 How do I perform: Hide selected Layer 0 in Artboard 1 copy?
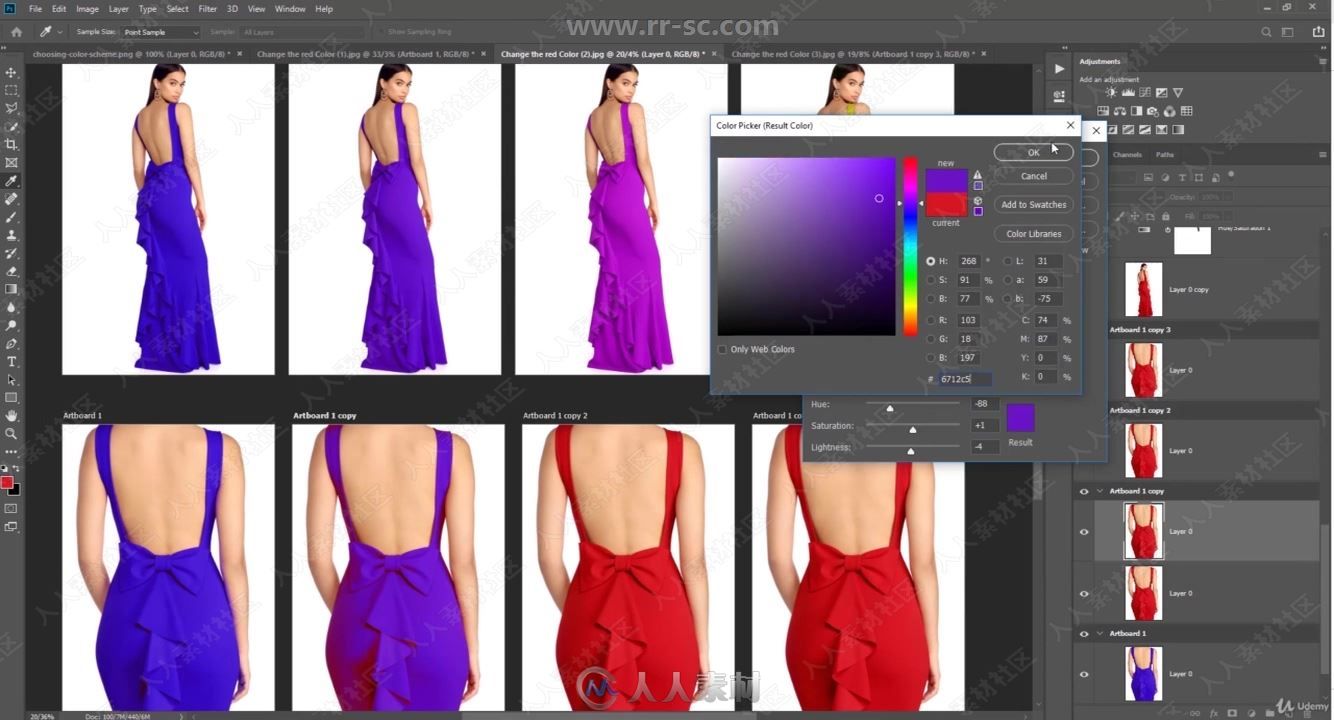click(x=1084, y=532)
